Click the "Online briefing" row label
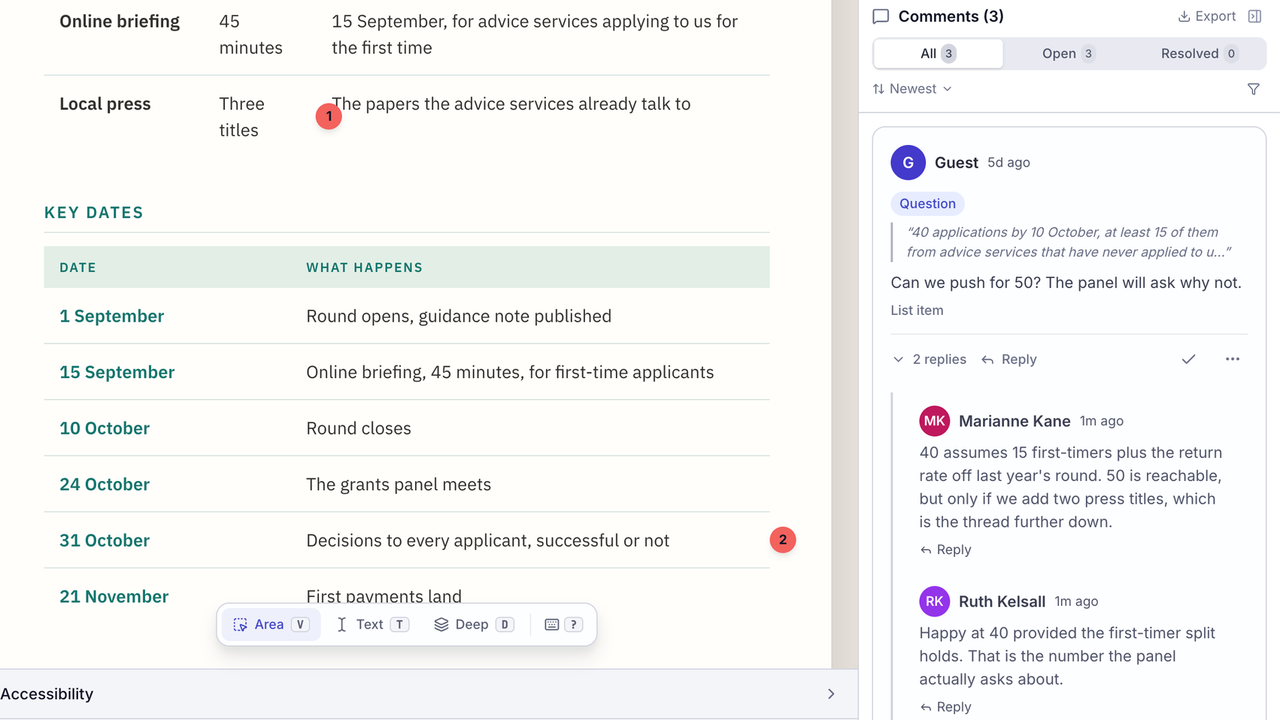Image resolution: width=1280 pixels, height=720 pixels. point(120,21)
